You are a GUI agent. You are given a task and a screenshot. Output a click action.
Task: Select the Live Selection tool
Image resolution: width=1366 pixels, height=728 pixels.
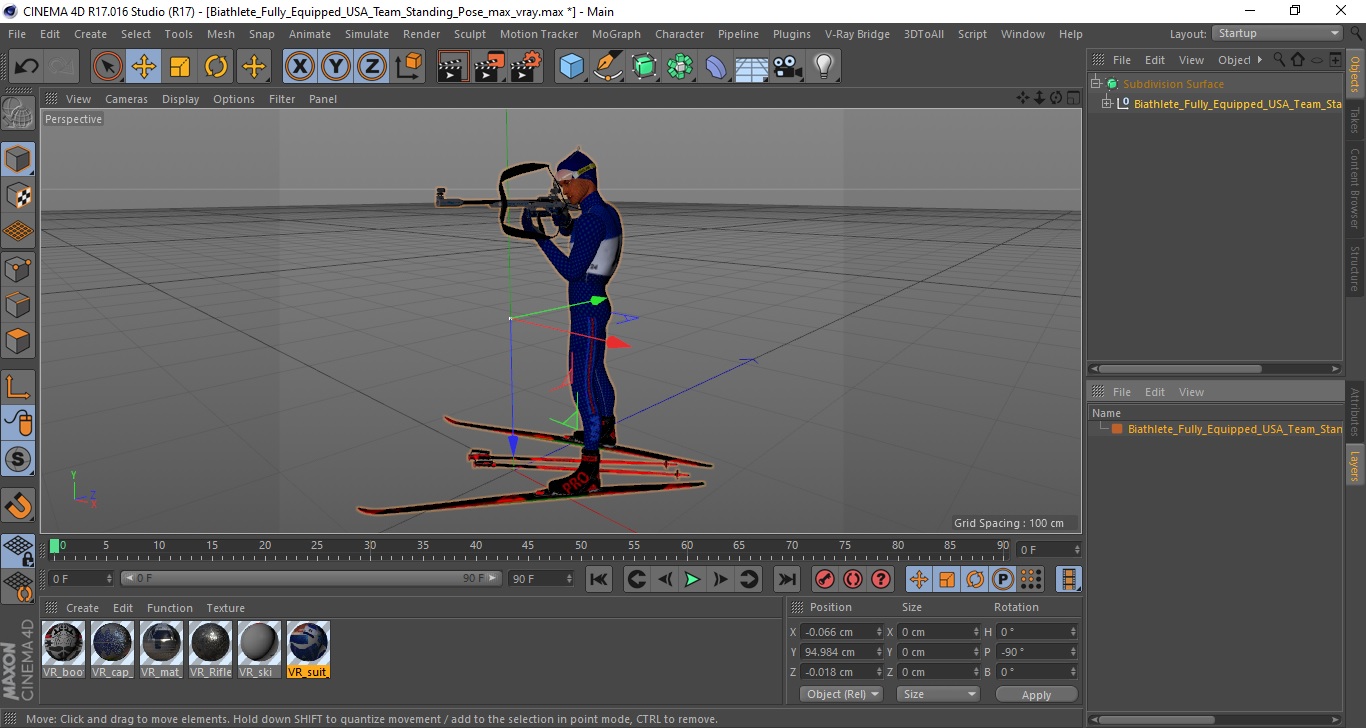click(108, 67)
